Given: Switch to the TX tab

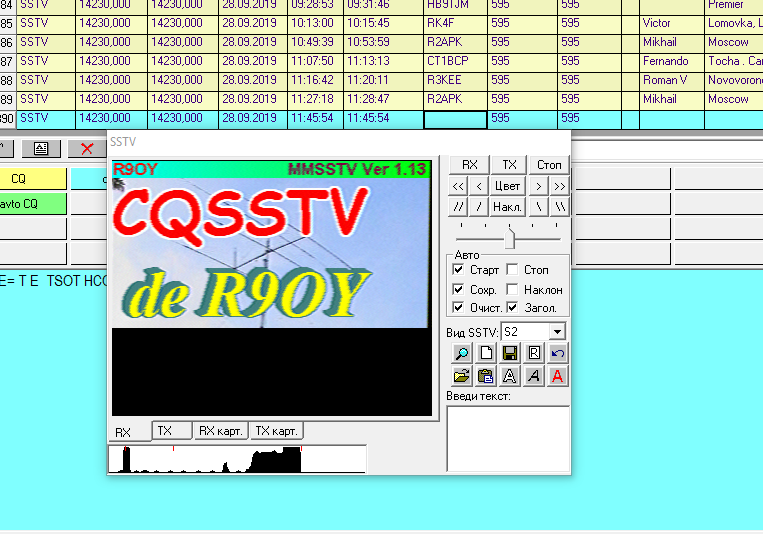Looking at the screenshot, I should (x=165, y=431).
